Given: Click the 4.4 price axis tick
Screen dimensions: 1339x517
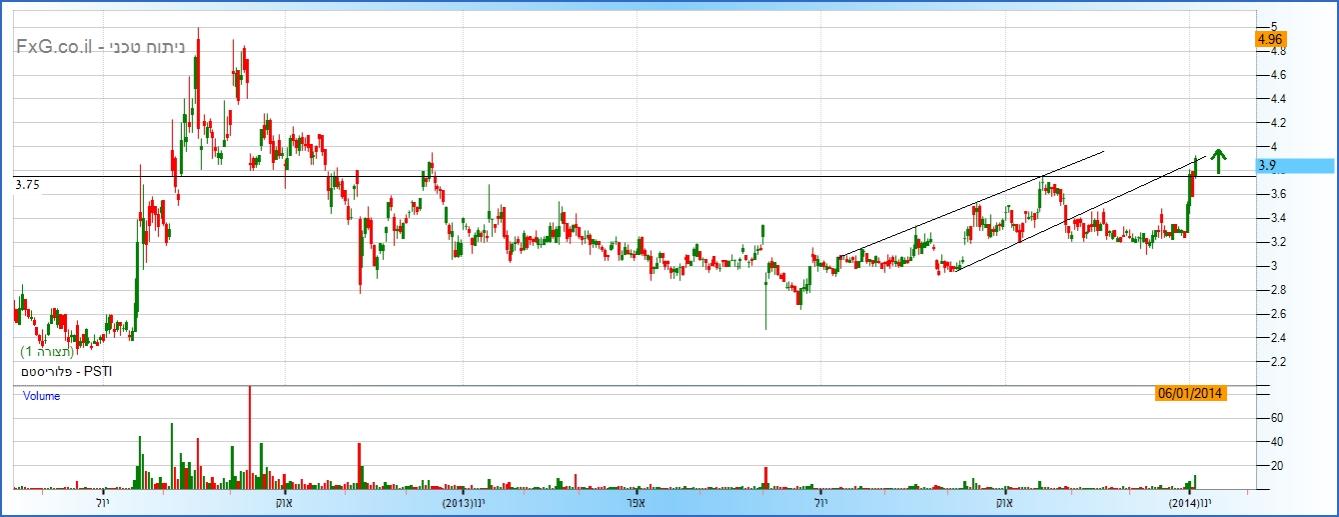Looking at the screenshot, I should coord(1278,99).
